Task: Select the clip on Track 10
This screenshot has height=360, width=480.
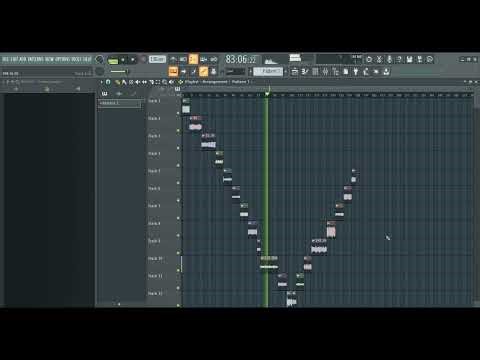Action: [269, 263]
